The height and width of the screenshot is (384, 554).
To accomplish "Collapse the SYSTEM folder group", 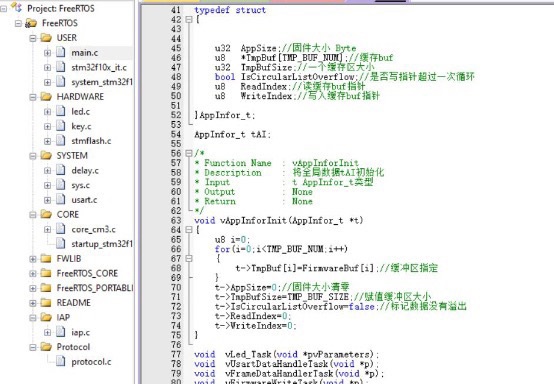I will (x=33, y=156).
